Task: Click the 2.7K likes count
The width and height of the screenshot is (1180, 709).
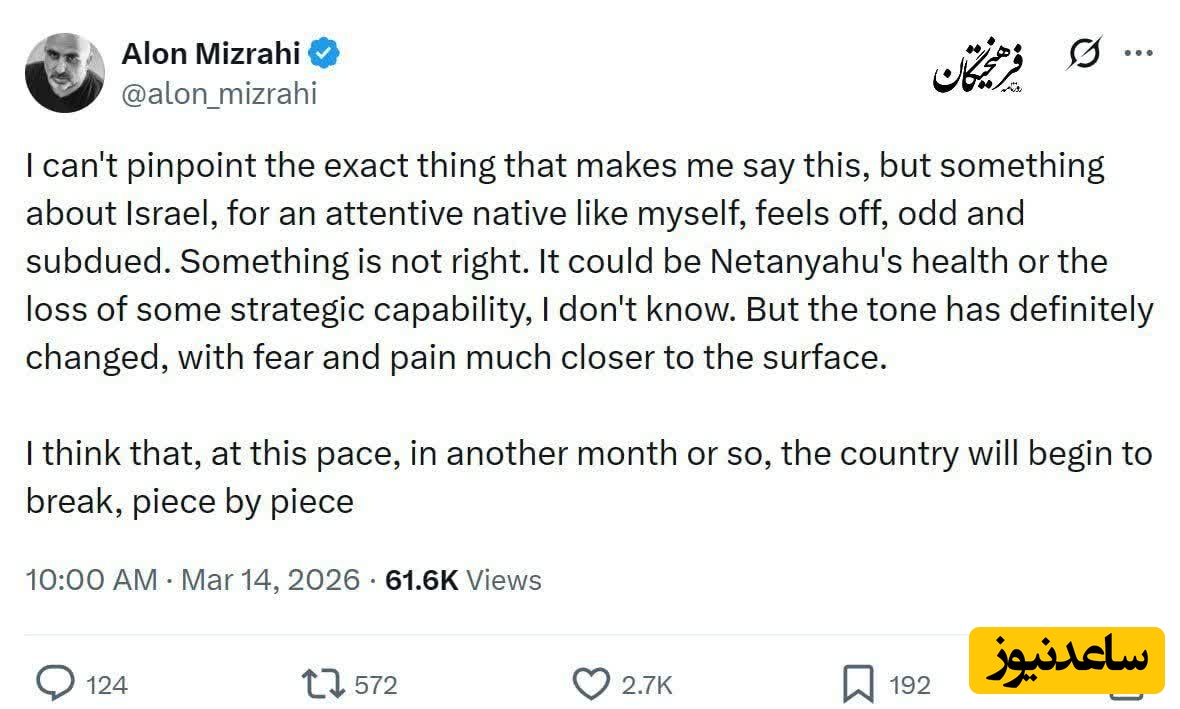Action: [x=647, y=685]
